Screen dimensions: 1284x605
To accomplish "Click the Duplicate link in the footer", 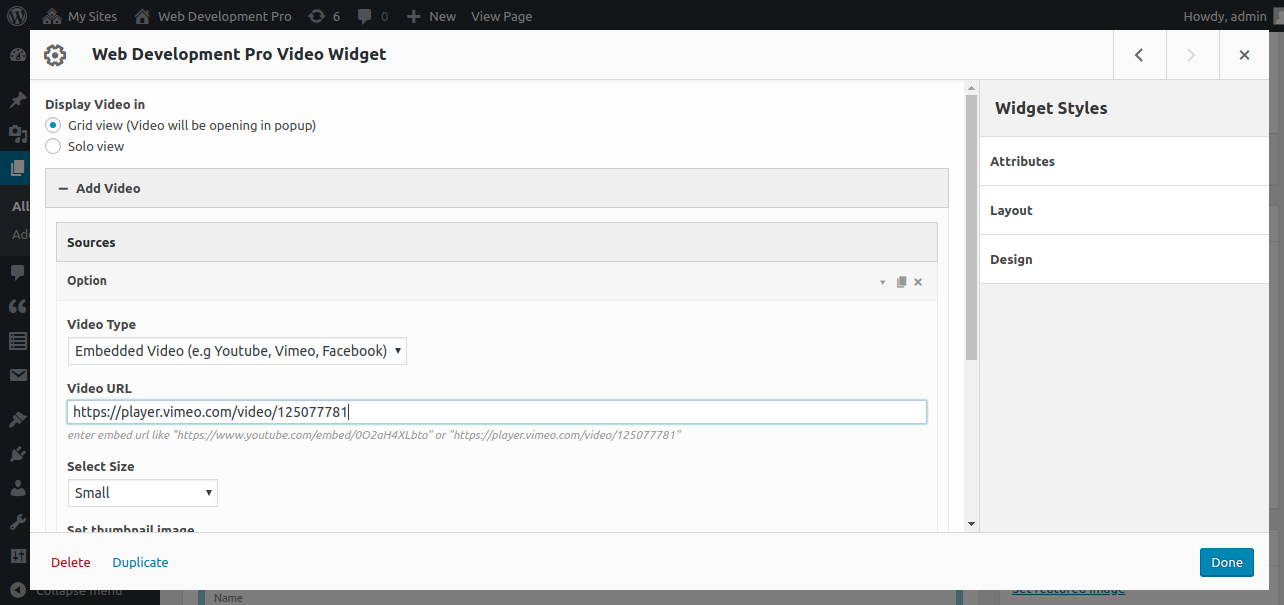I will pyautogui.click(x=140, y=562).
